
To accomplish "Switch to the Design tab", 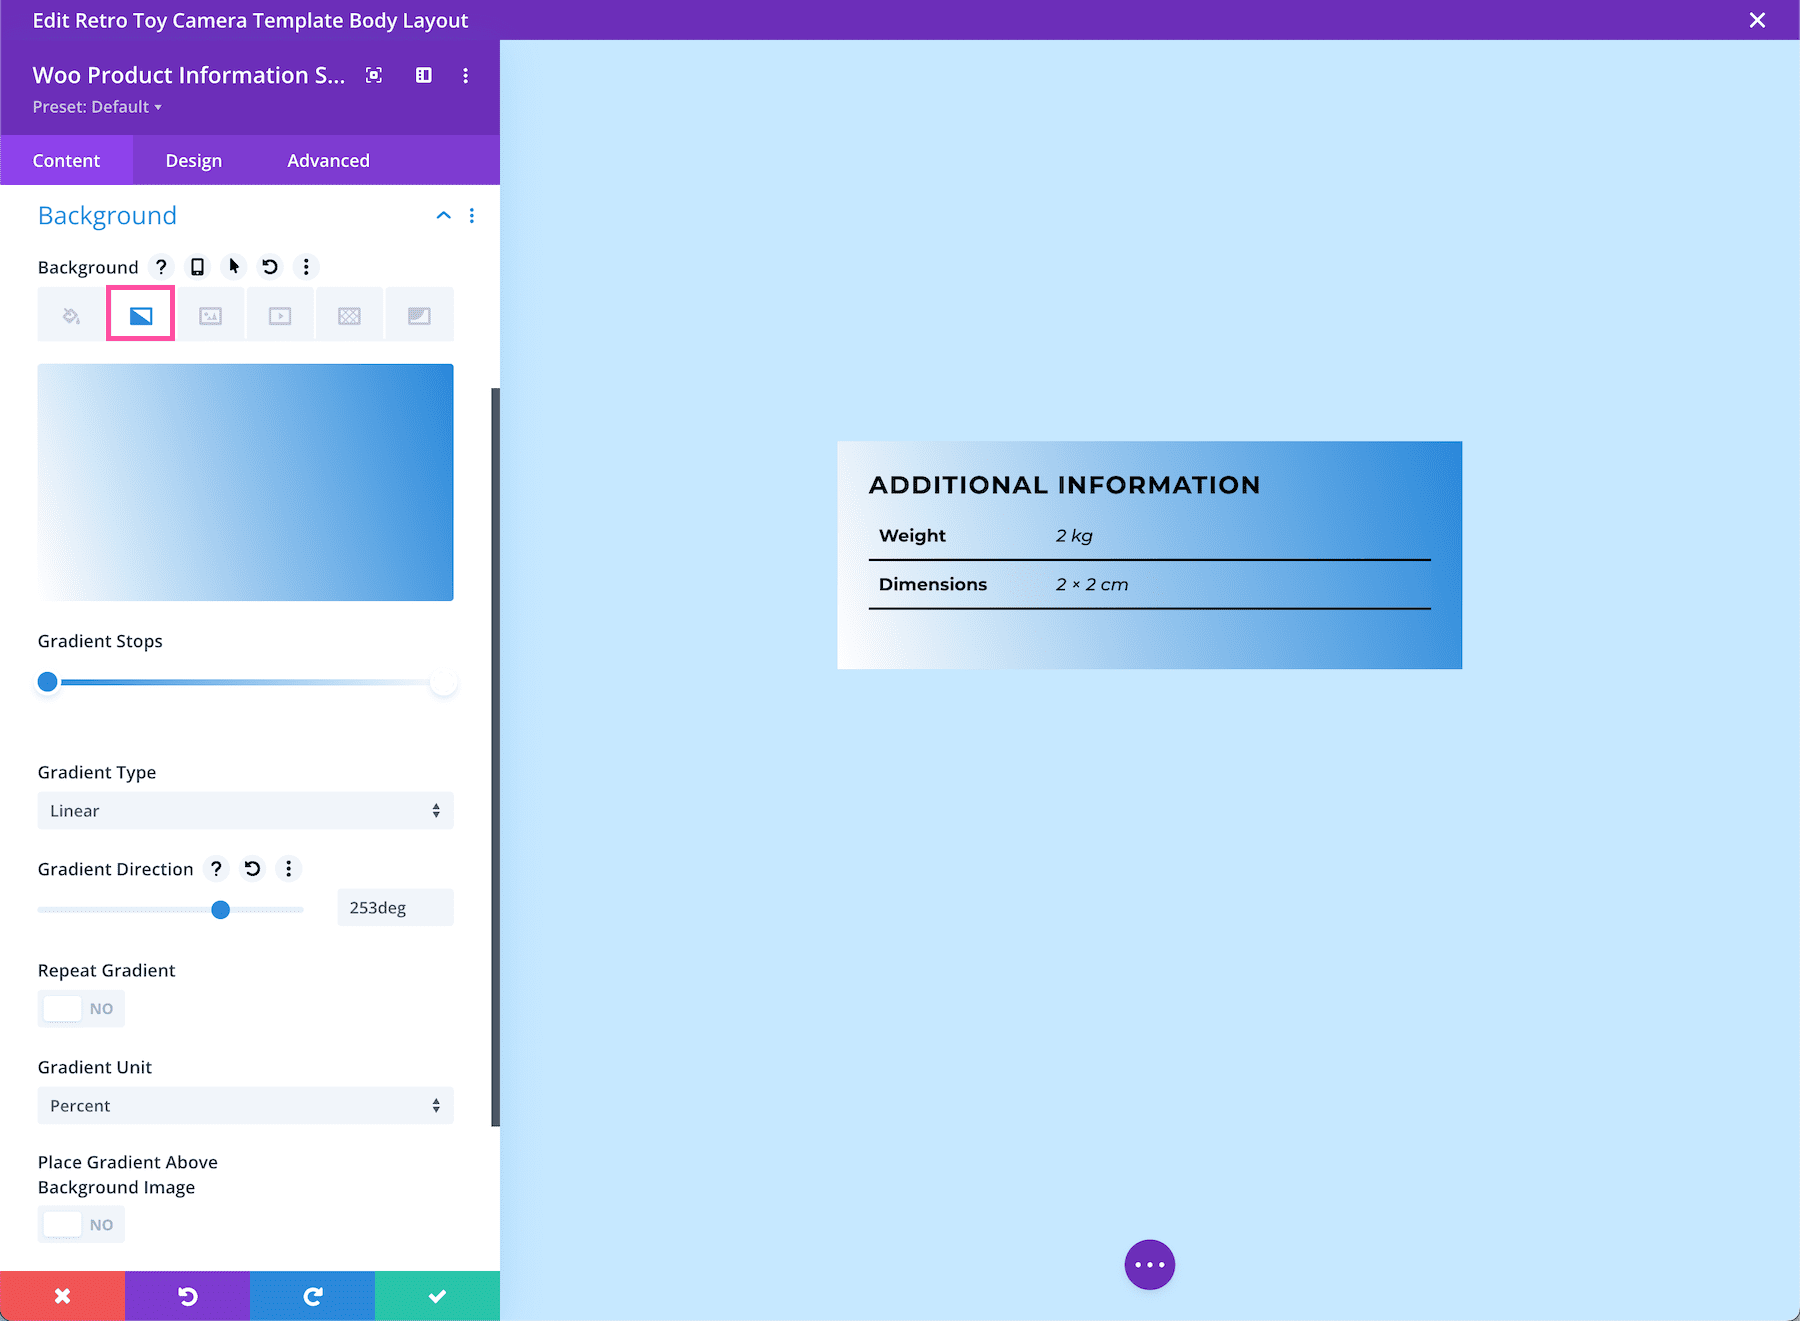I will coord(192,160).
